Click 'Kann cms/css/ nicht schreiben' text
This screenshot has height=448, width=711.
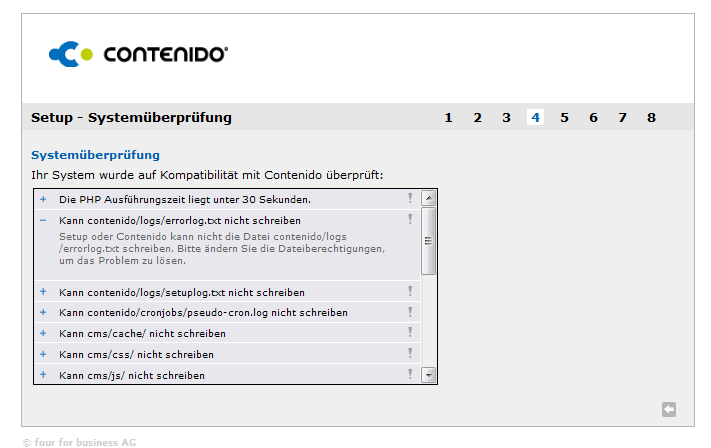pos(136,355)
